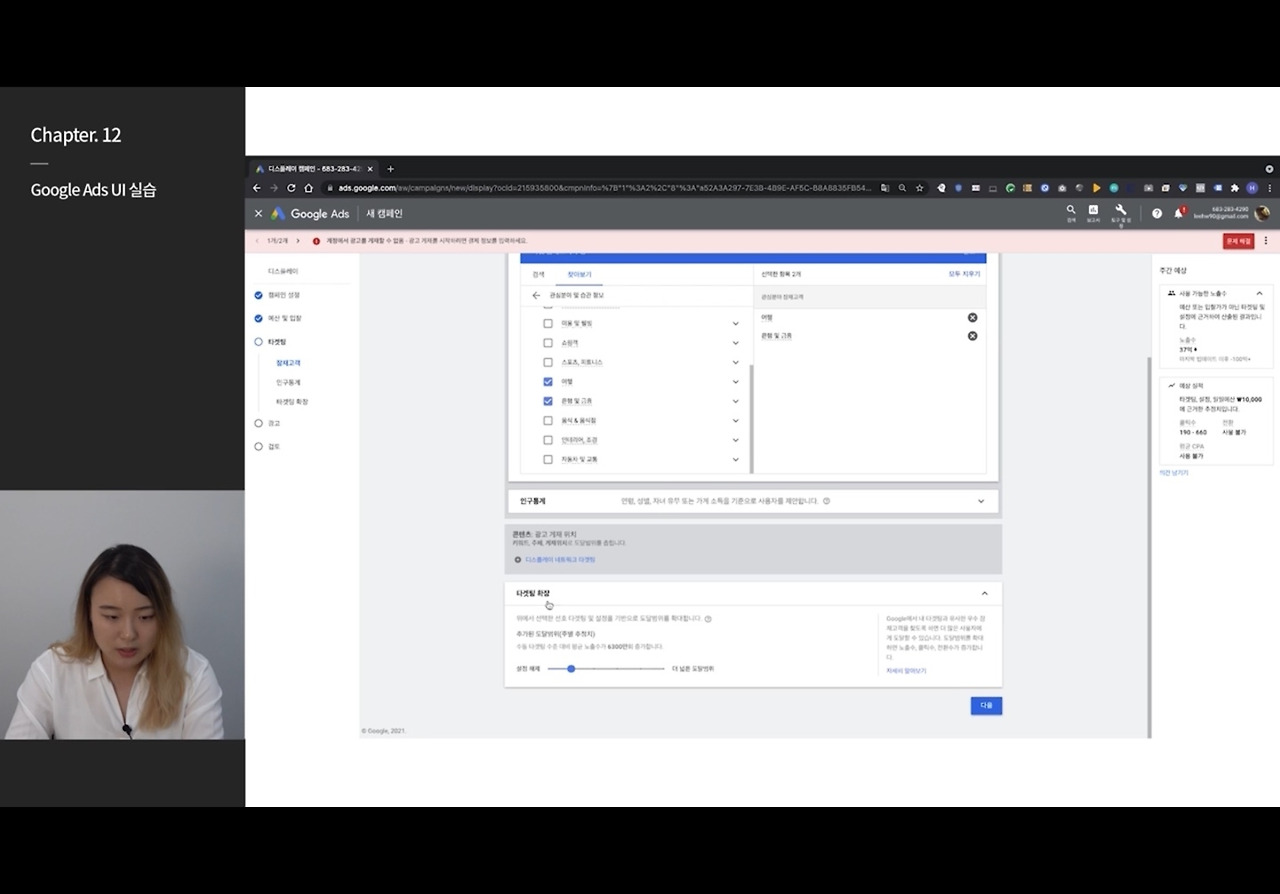The image size is (1280, 894).
Task: Click the help icon in the 인구통계 row
Action: 827,501
